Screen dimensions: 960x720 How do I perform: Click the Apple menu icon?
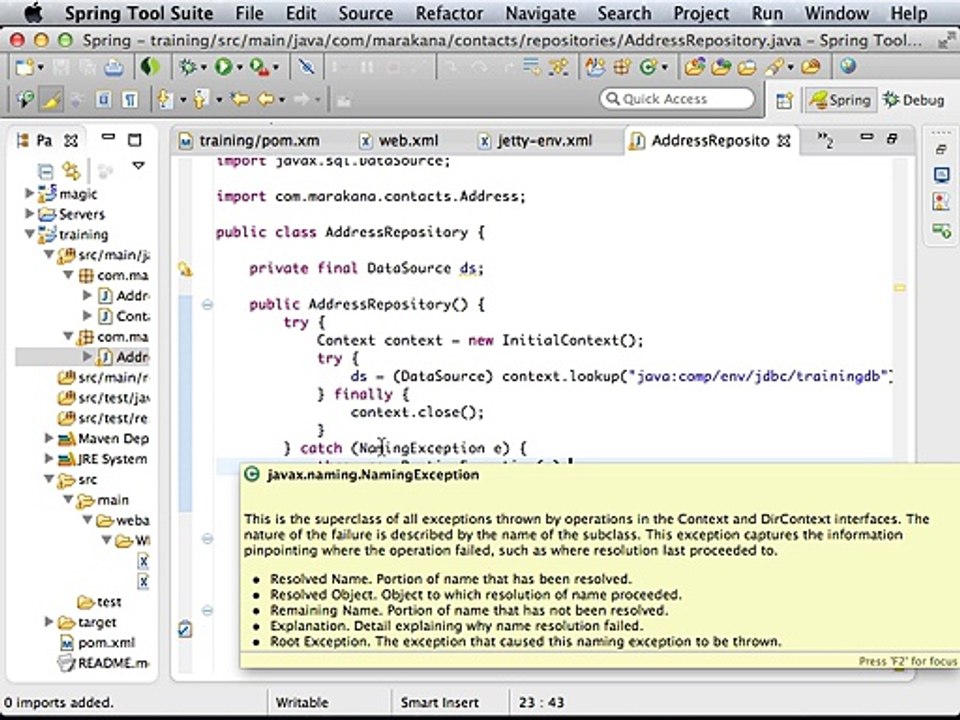click(34, 13)
